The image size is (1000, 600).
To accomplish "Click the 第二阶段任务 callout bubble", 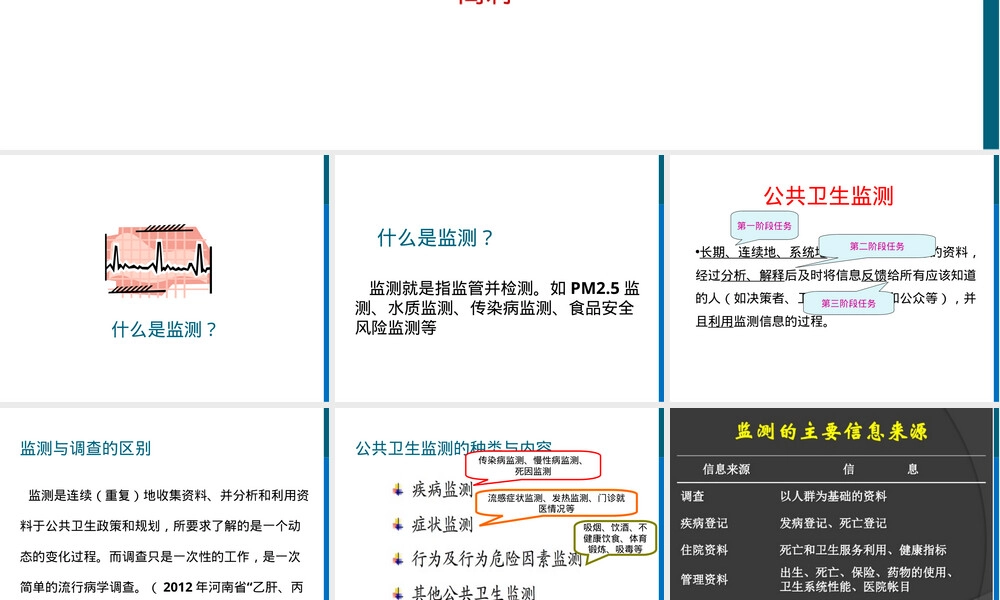I will (876, 246).
